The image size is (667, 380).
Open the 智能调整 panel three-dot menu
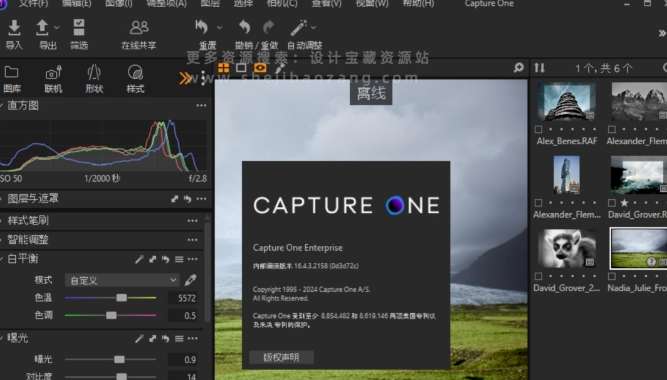click(x=192, y=240)
